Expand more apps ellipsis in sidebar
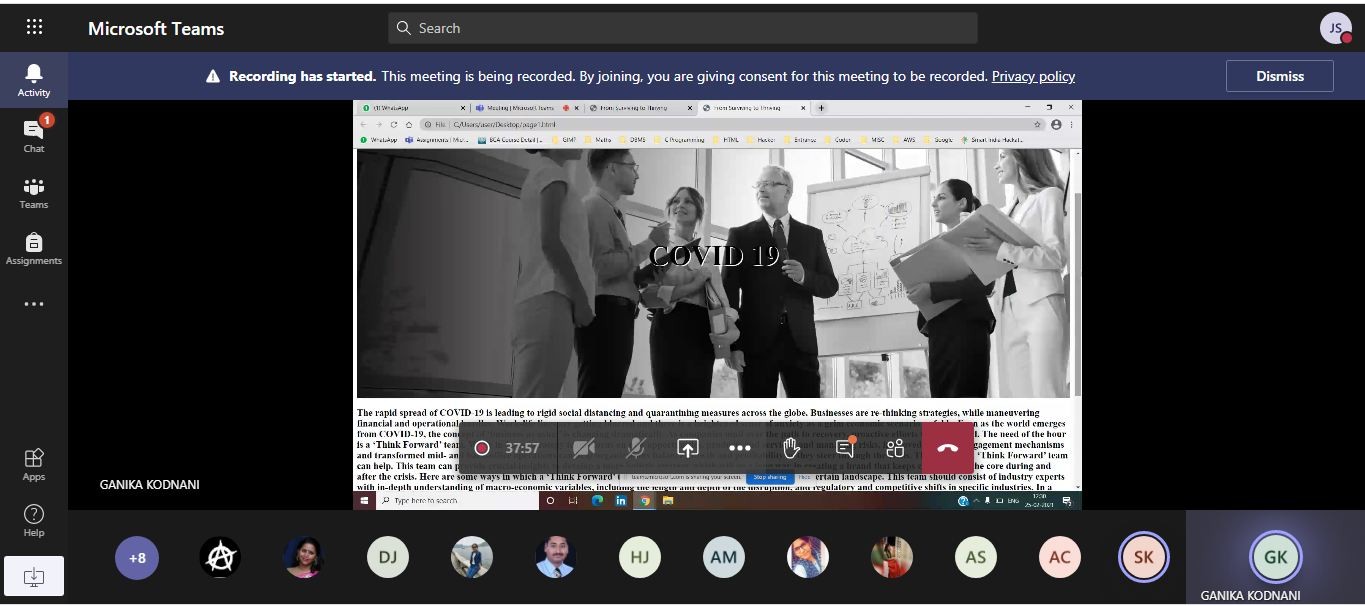The height and width of the screenshot is (606, 1365). click(33, 304)
